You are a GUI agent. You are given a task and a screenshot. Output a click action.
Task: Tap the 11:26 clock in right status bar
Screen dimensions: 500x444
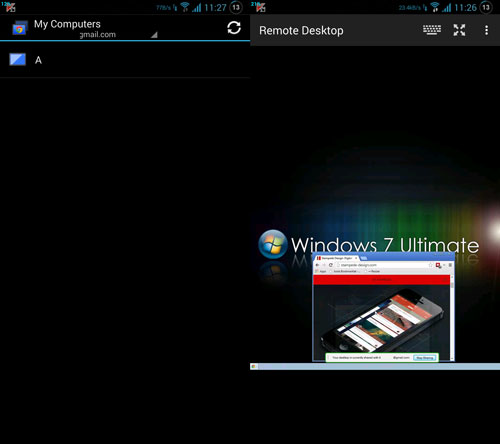(465, 7)
